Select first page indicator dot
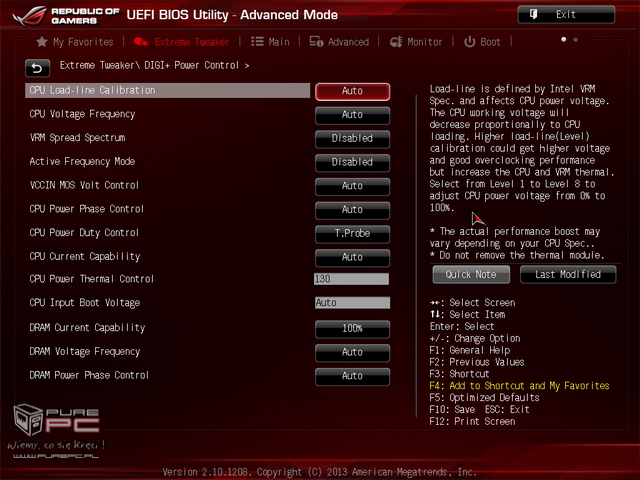 pyautogui.click(x=564, y=40)
